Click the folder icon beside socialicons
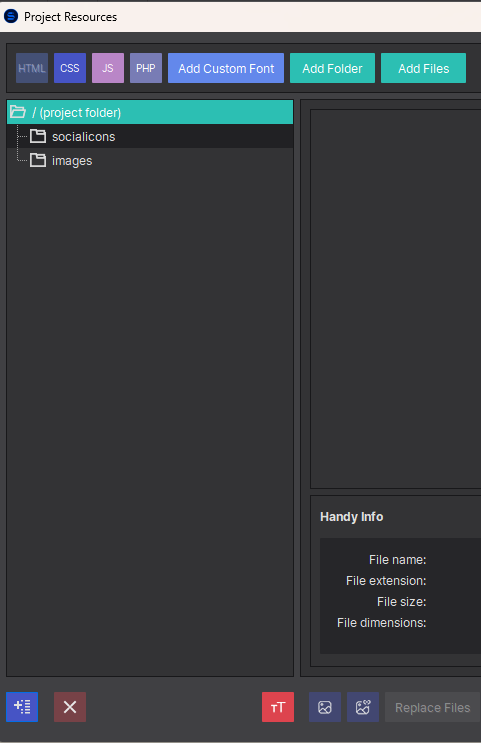This screenshot has height=743, width=481. pyautogui.click(x=38, y=136)
